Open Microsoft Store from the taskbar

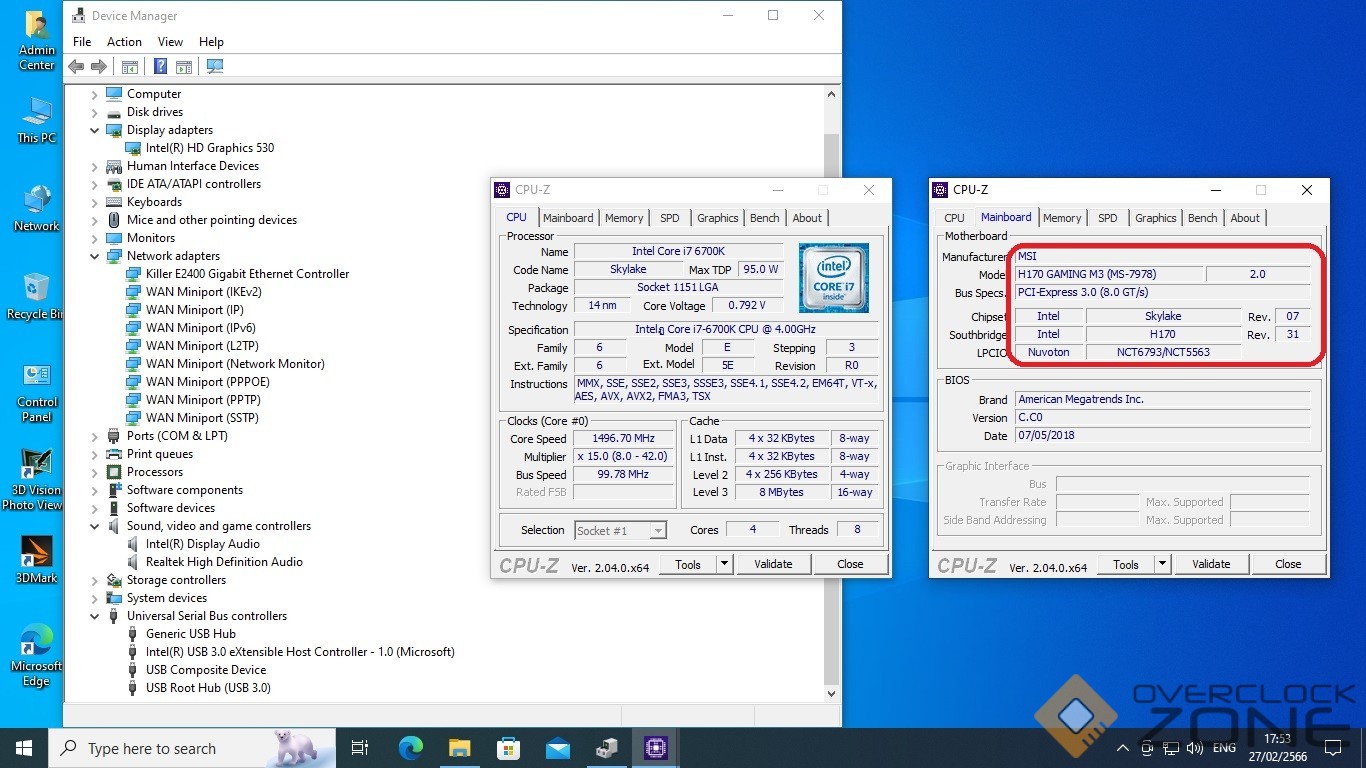tap(508, 748)
